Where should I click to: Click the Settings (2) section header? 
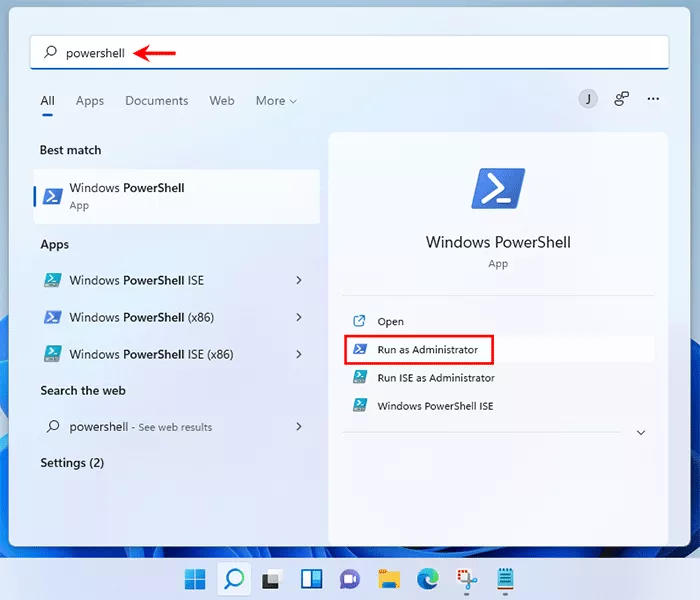tap(72, 463)
